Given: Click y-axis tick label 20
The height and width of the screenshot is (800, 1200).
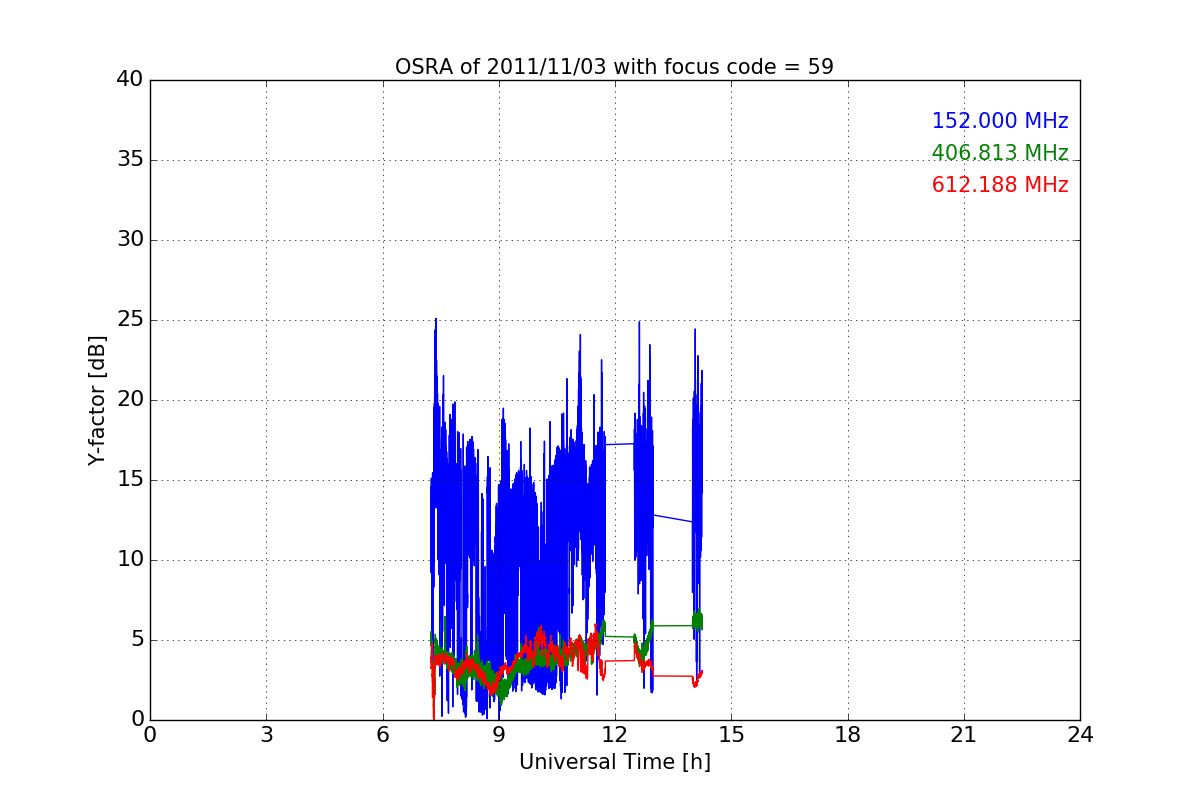Looking at the screenshot, I should (130, 400).
